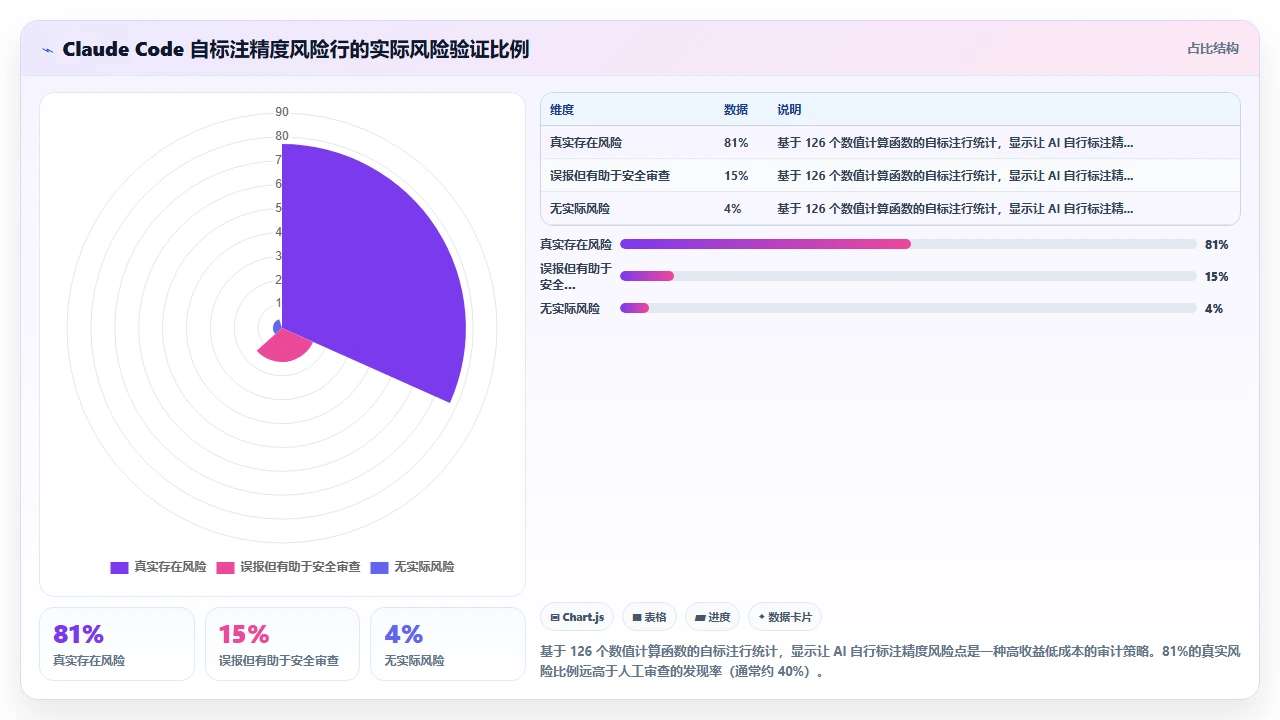This screenshot has width=1280, height=720.
Task: Click the 无实际风险 4% progress bar
Action: coord(908,308)
